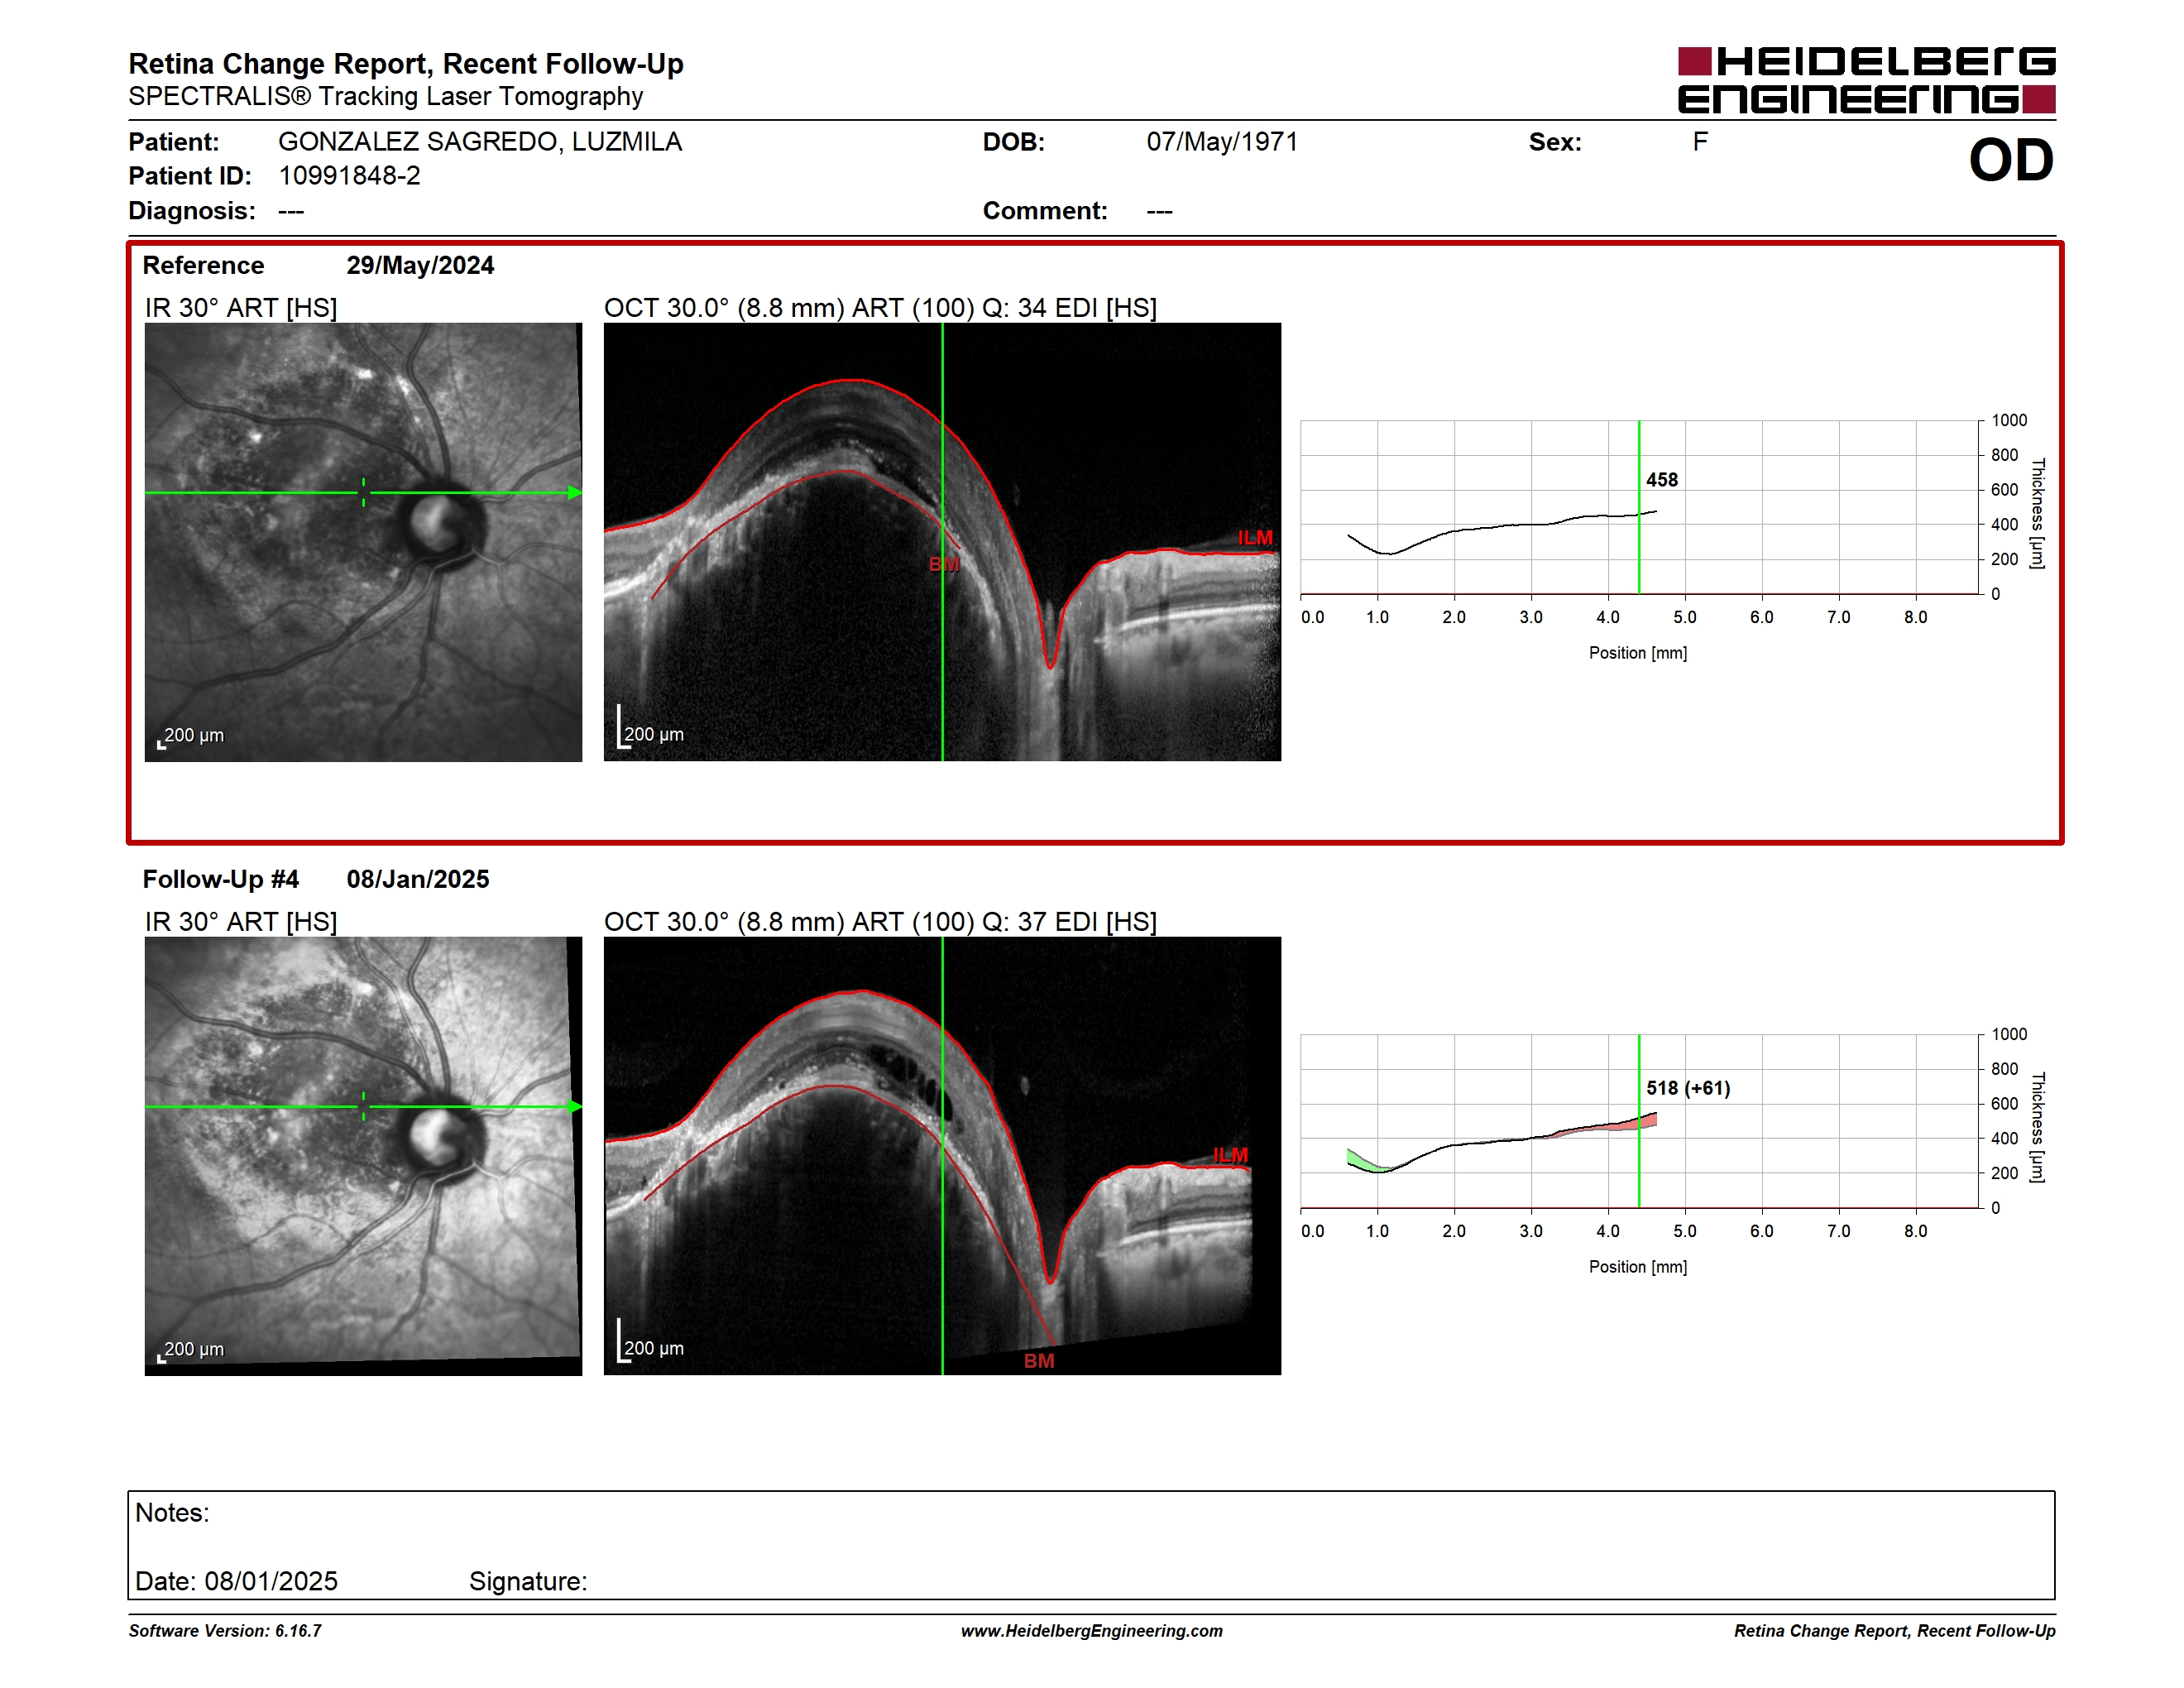Click Software Version: 6.16.7 text
2184x1688 pixels.
225,1631
